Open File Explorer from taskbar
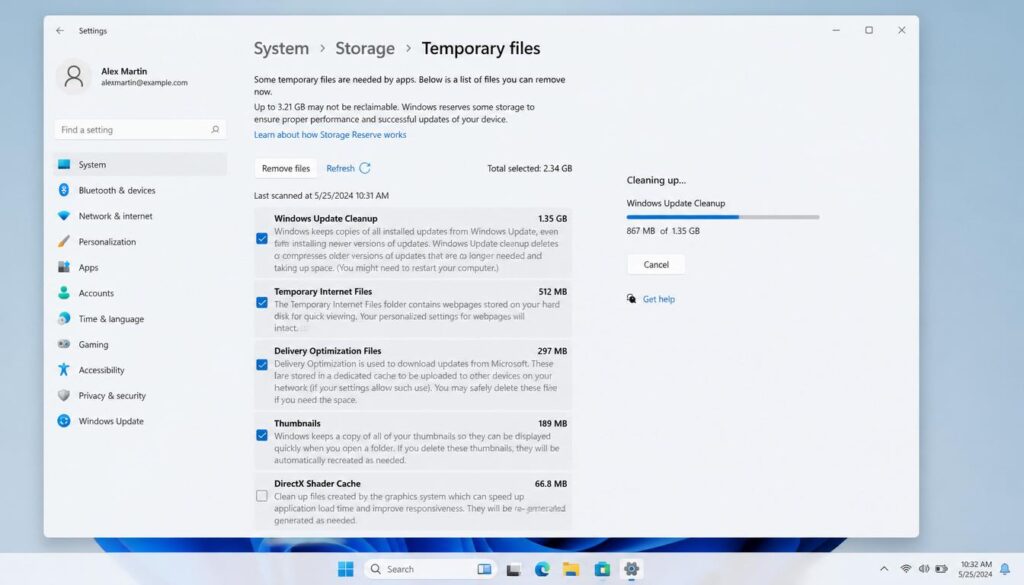The image size is (1024, 585). point(571,569)
